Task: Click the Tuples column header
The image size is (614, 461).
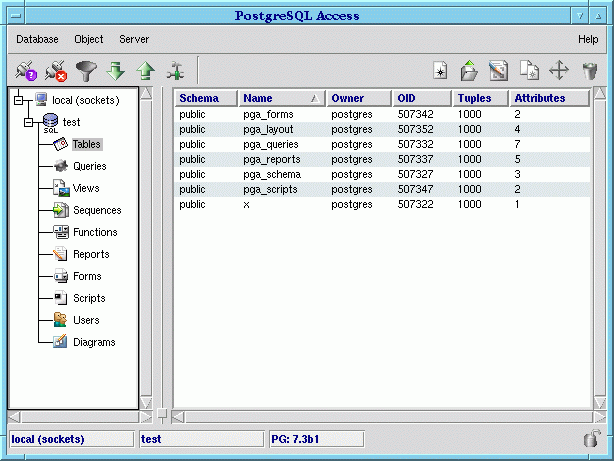Action: pyautogui.click(x=475, y=98)
